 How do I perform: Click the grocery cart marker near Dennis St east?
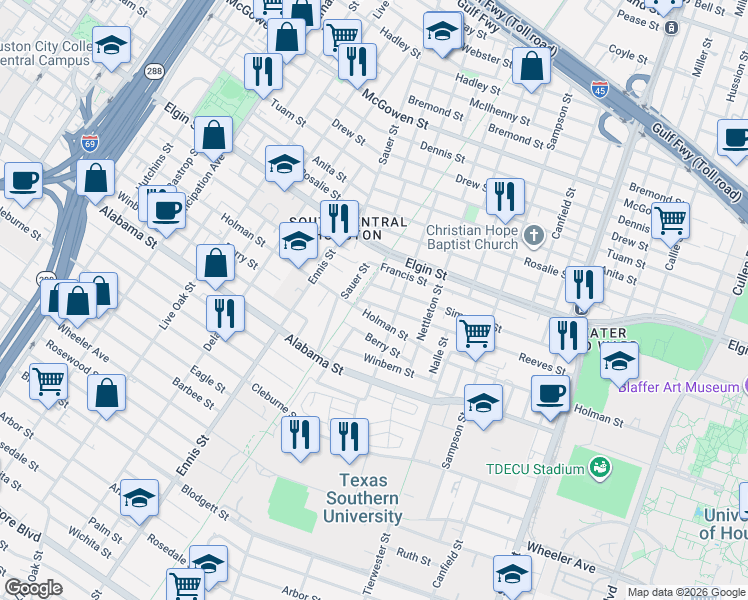[670, 223]
